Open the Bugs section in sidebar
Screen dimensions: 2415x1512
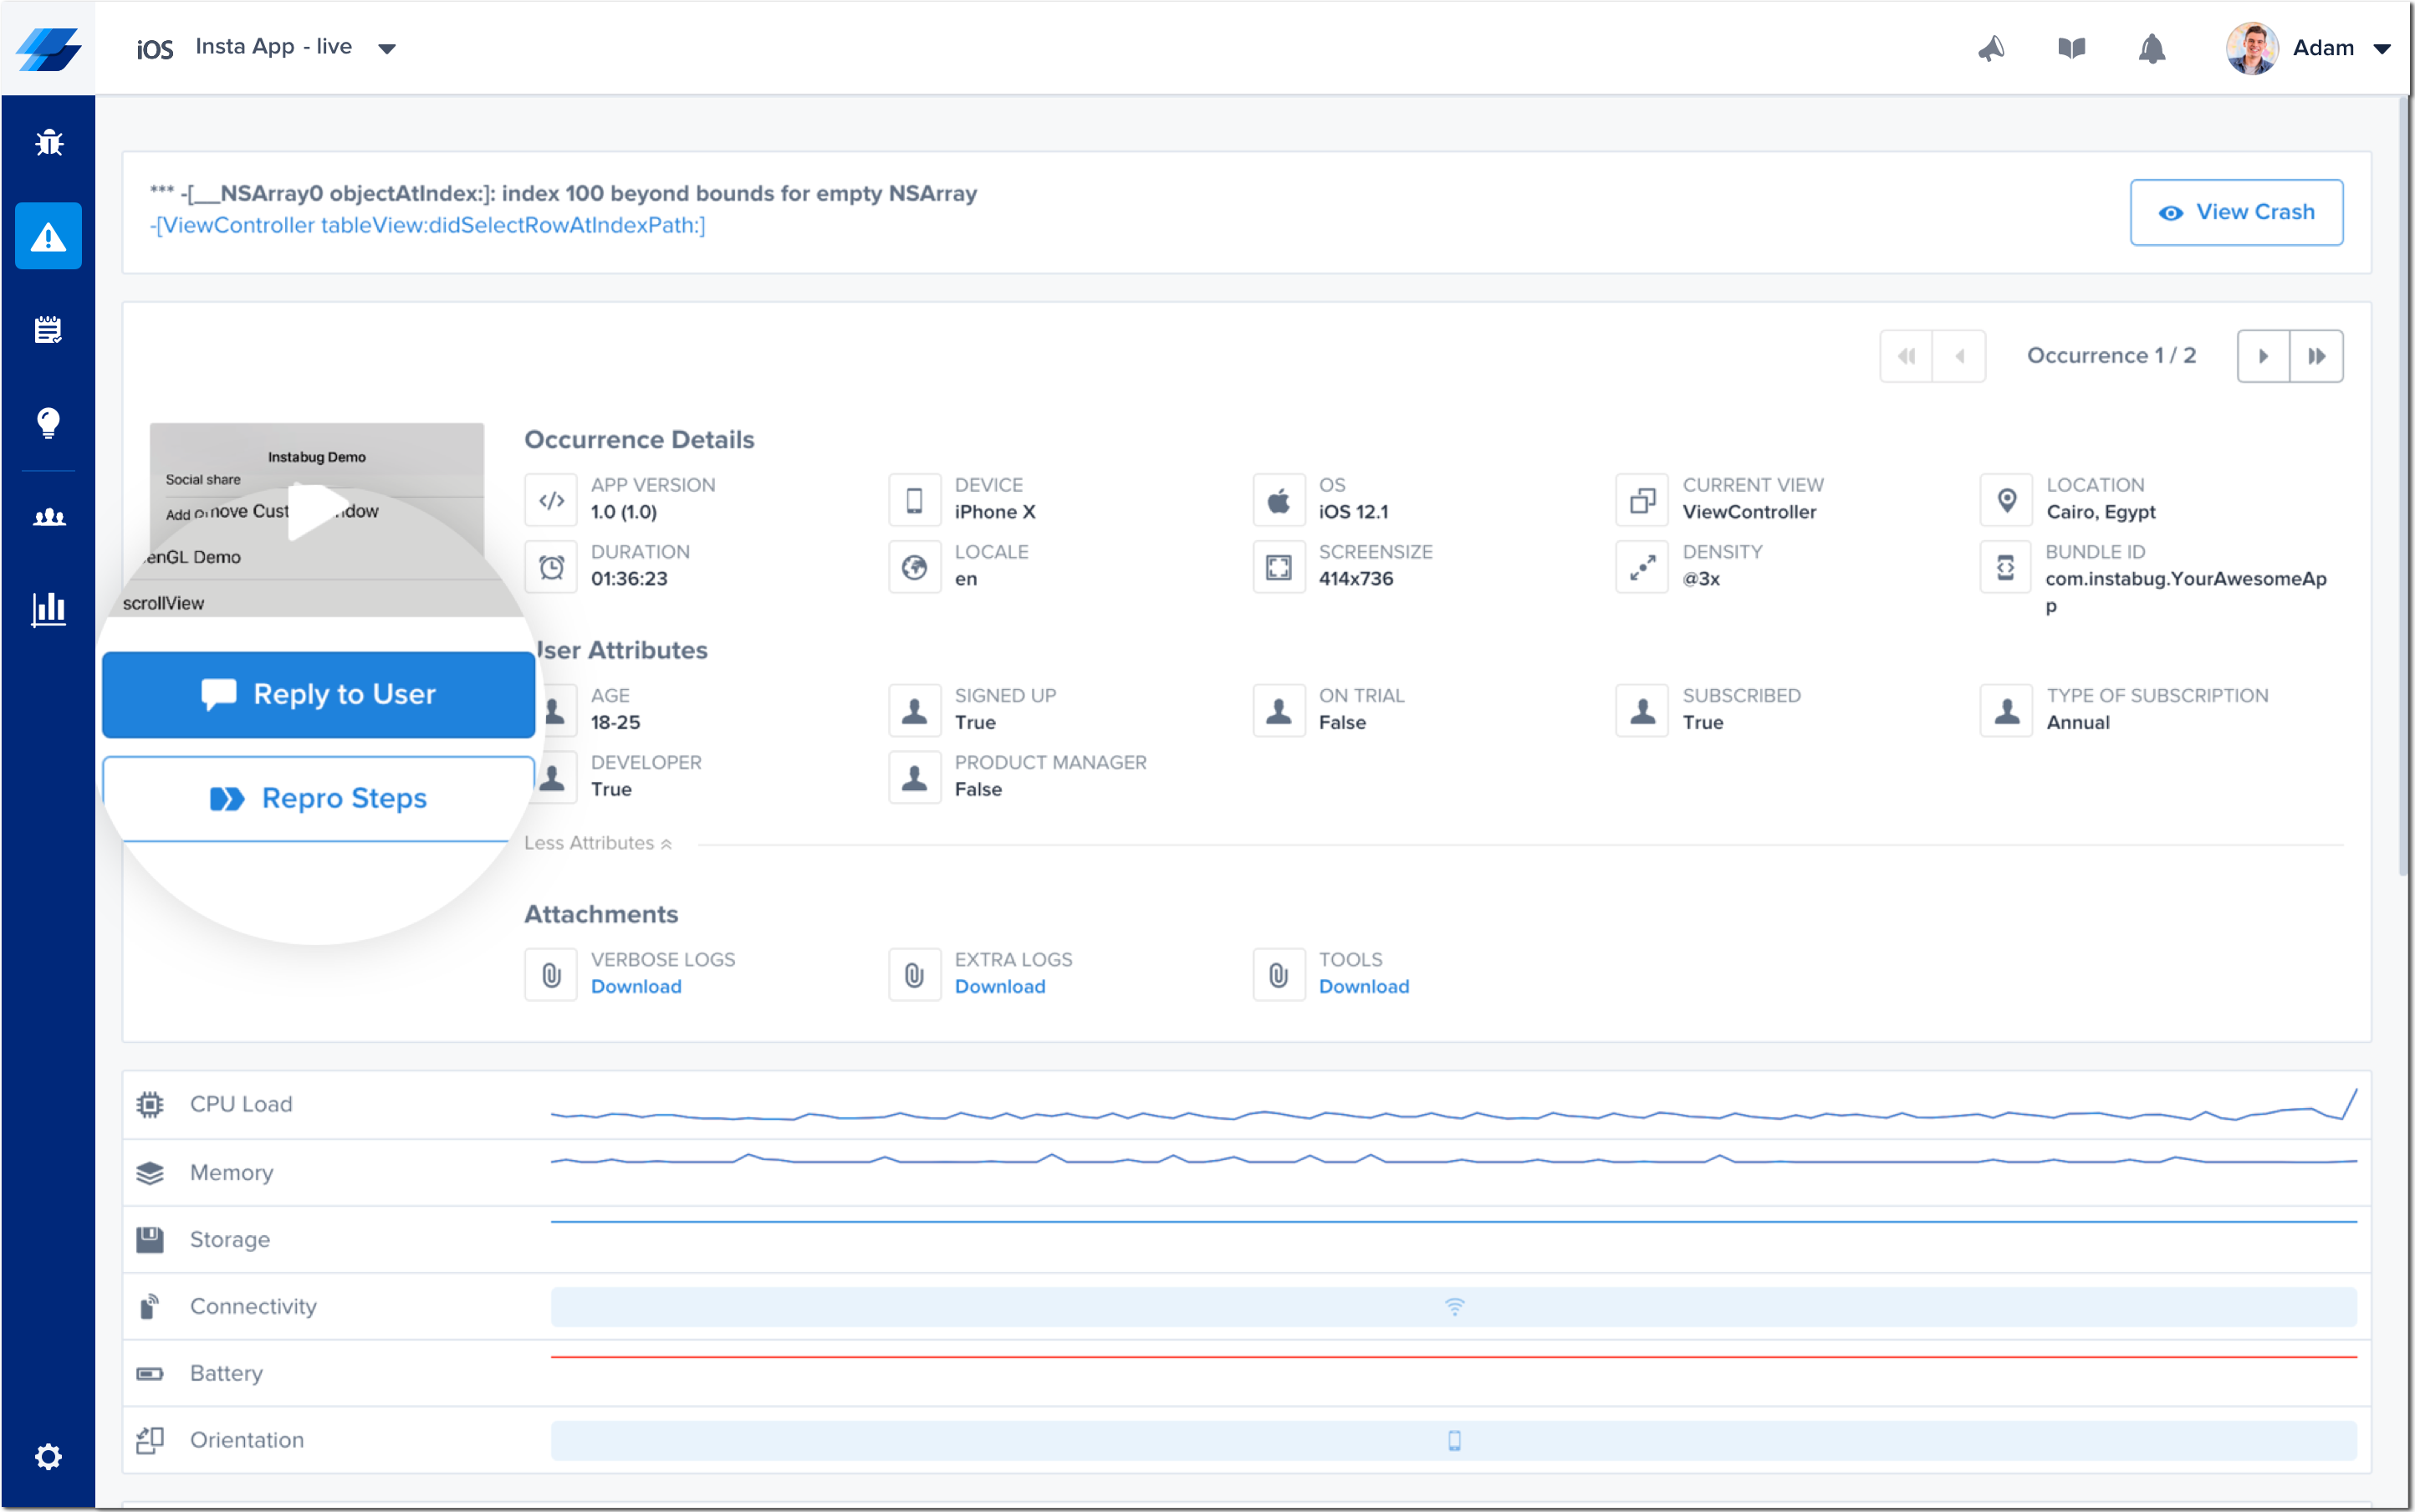pos(48,143)
